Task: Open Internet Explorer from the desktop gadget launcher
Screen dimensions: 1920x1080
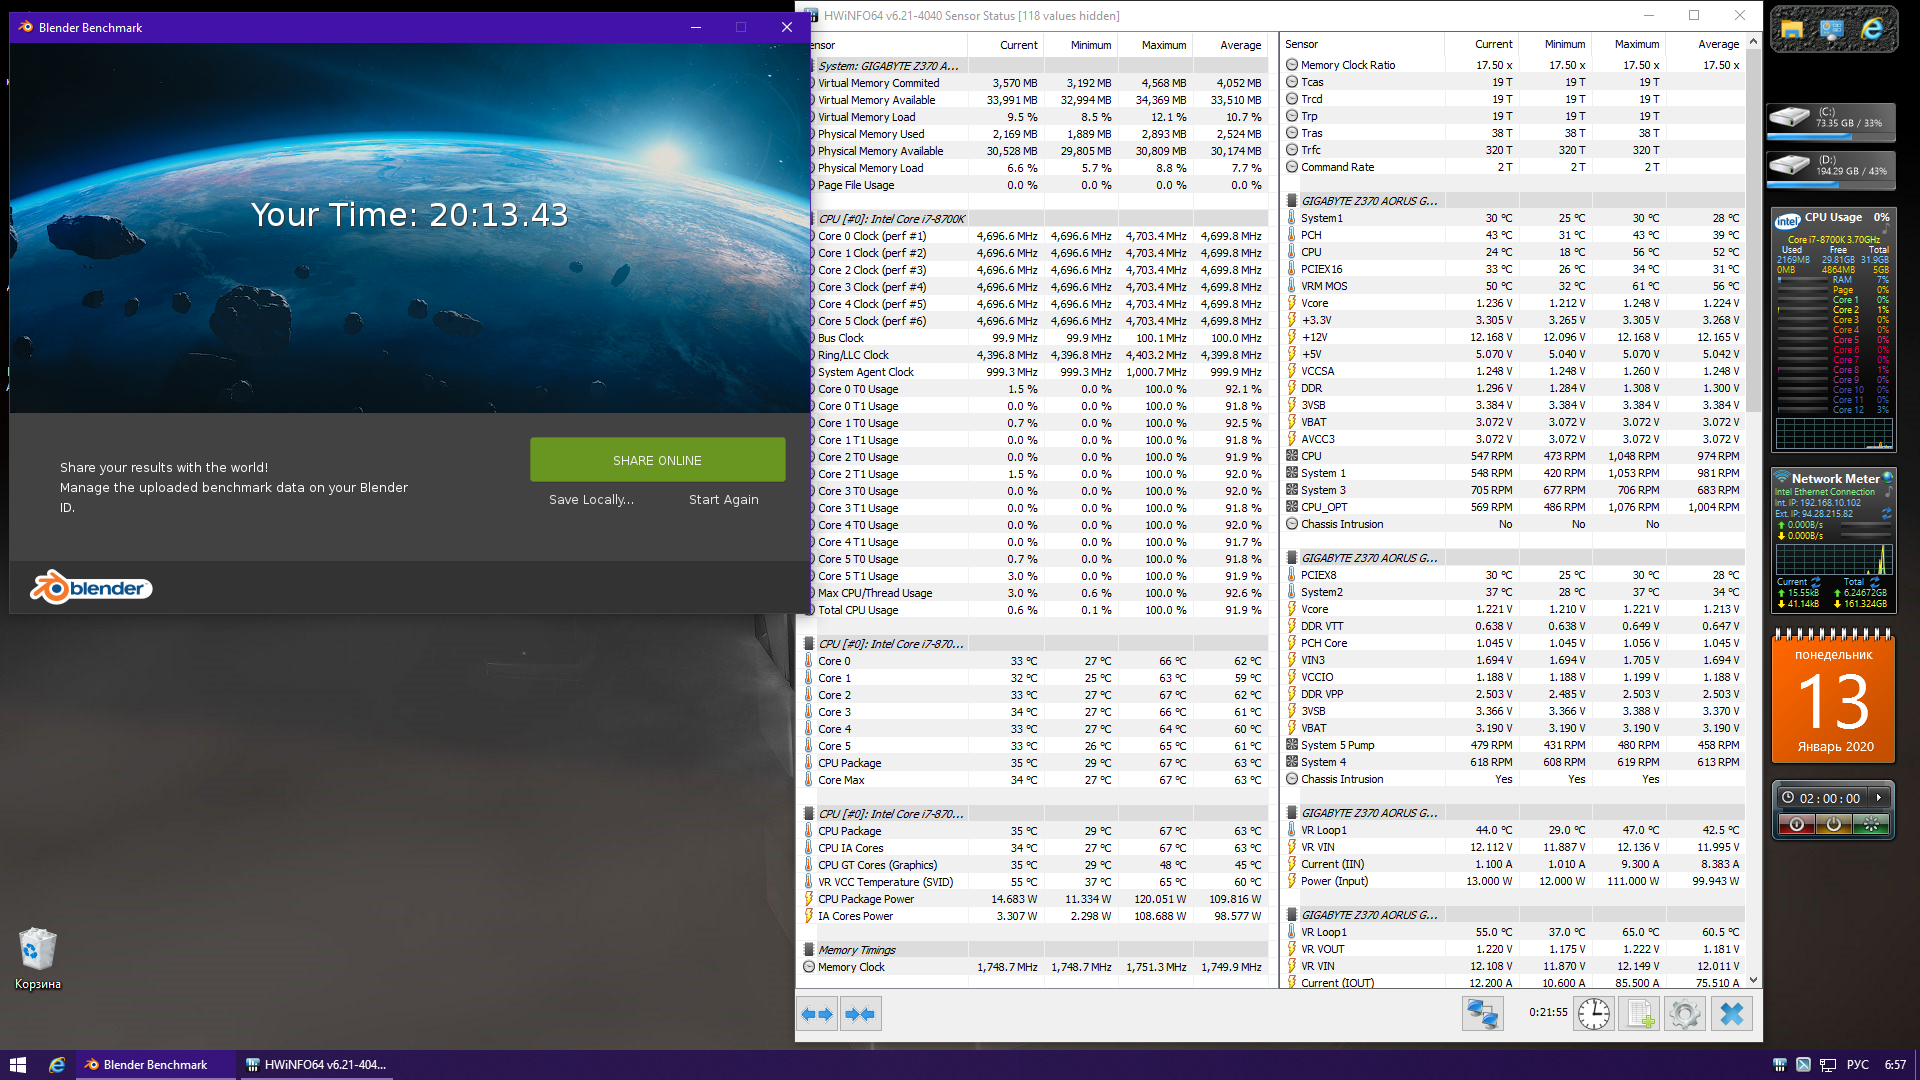Action: (x=1872, y=30)
